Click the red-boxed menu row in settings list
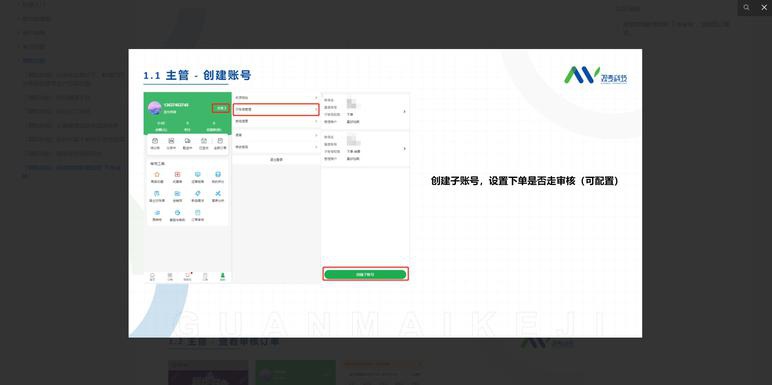Image resolution: width=772 pixels, height=385 pixels. 276,109
